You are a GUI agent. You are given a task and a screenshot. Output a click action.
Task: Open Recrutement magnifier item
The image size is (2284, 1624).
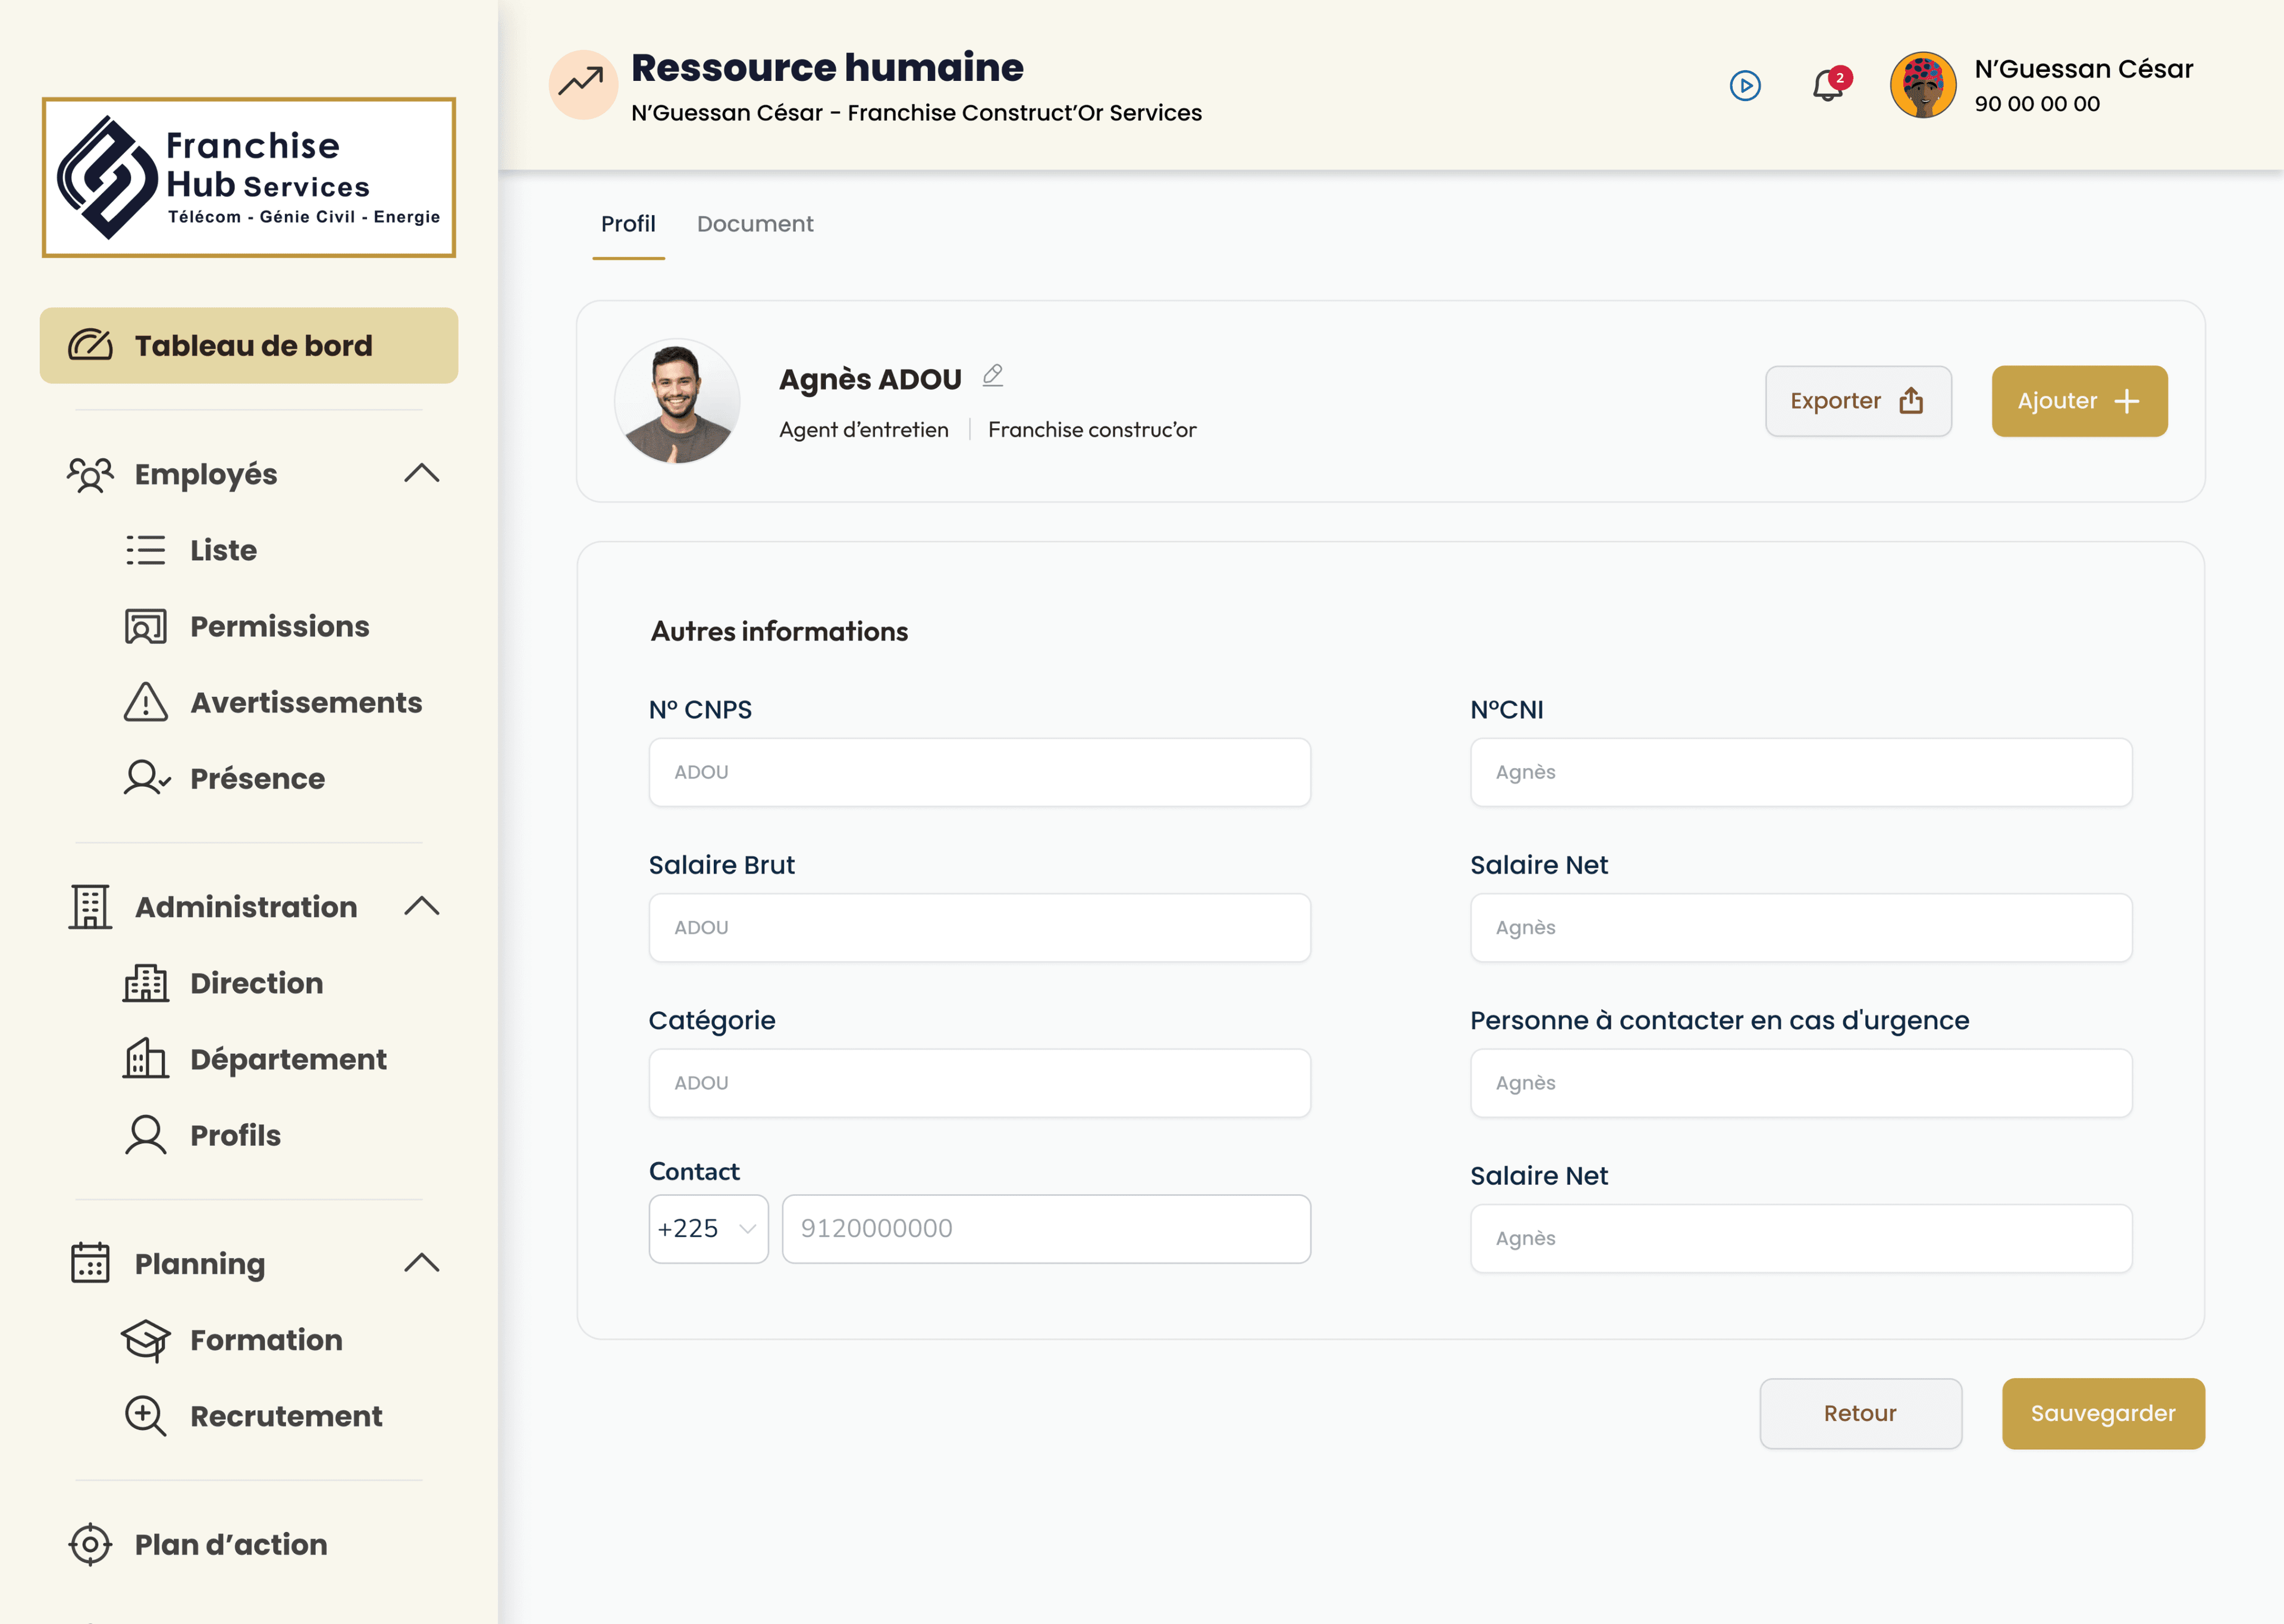pyautogui.click(x=285, y=1416)
